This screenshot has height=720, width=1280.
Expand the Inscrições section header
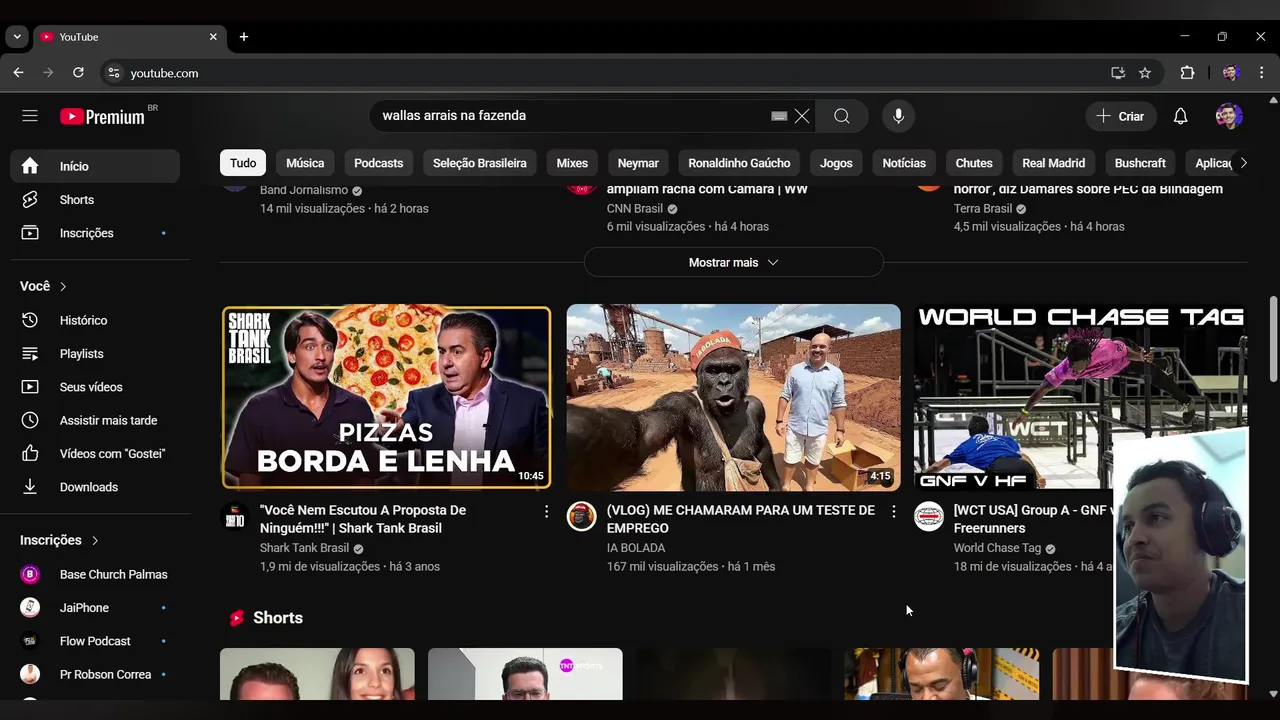[x=60, y=540]
